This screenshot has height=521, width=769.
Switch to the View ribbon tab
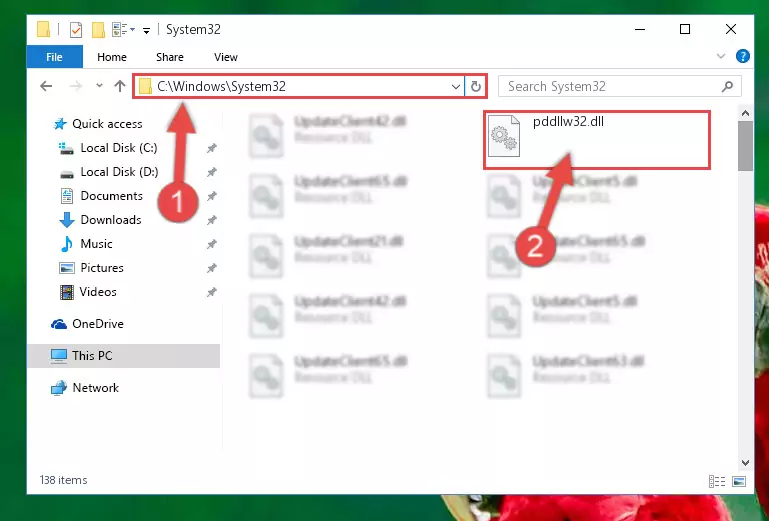(226, 57)
